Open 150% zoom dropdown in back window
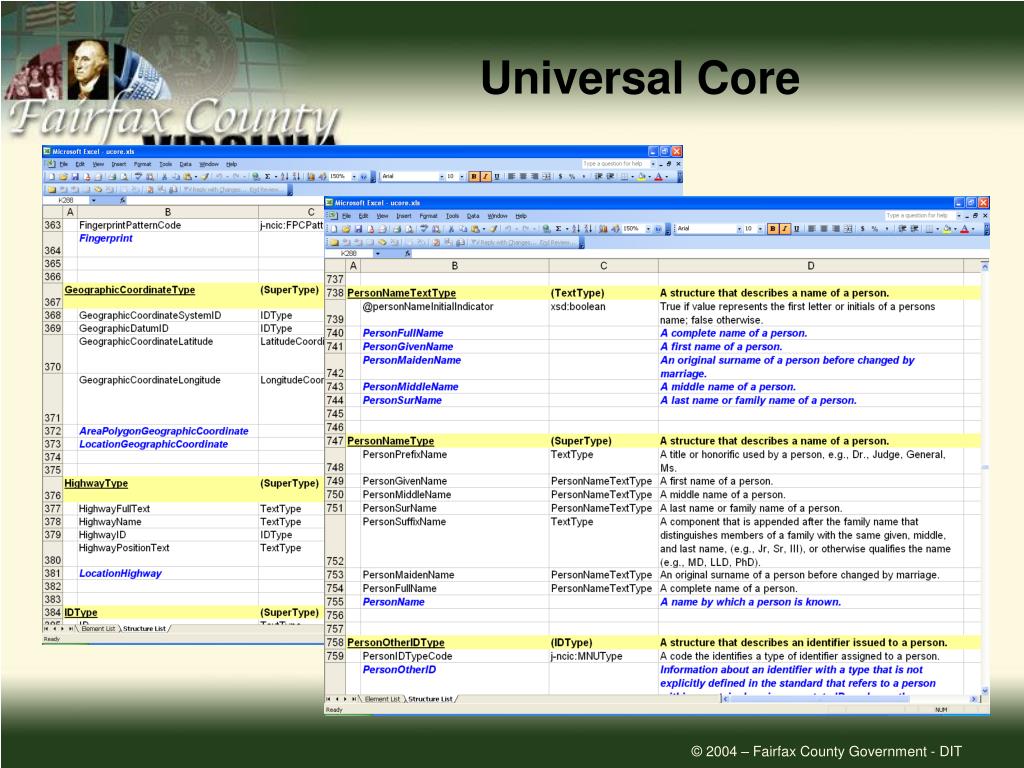This screenshot has width=1024, height=768. 354,176
